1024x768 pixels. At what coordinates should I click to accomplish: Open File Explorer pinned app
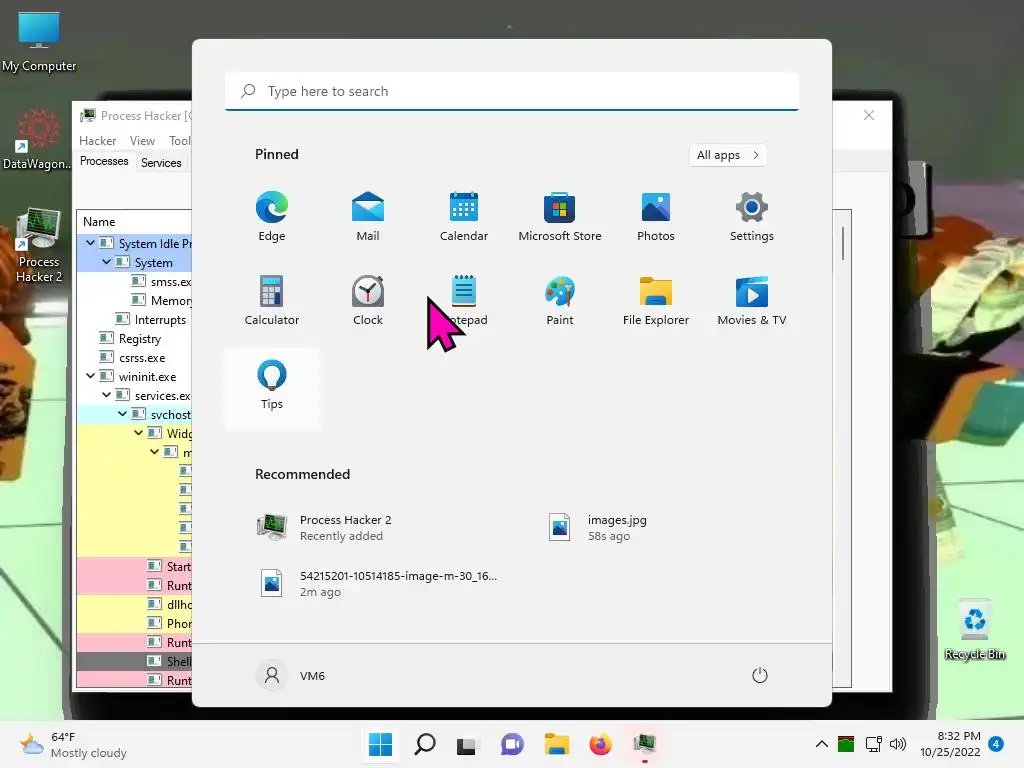(656, 300)
